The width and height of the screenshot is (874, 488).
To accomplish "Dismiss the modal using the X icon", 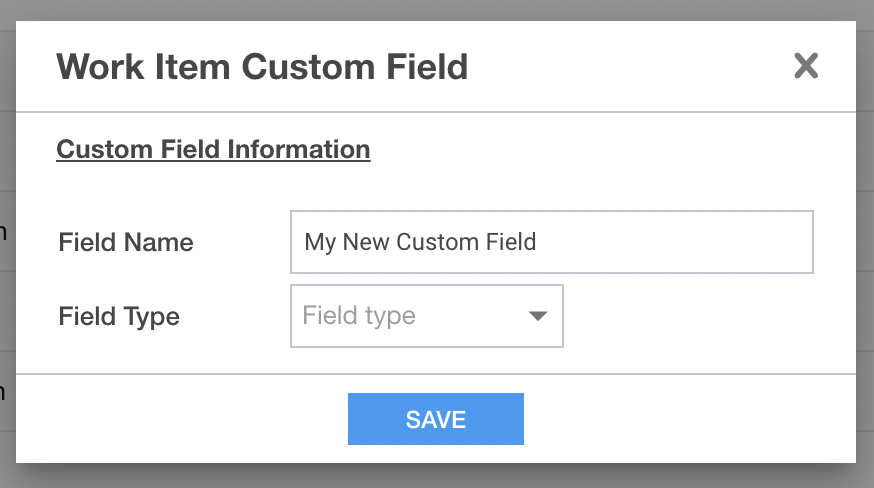I will [806, 66].
